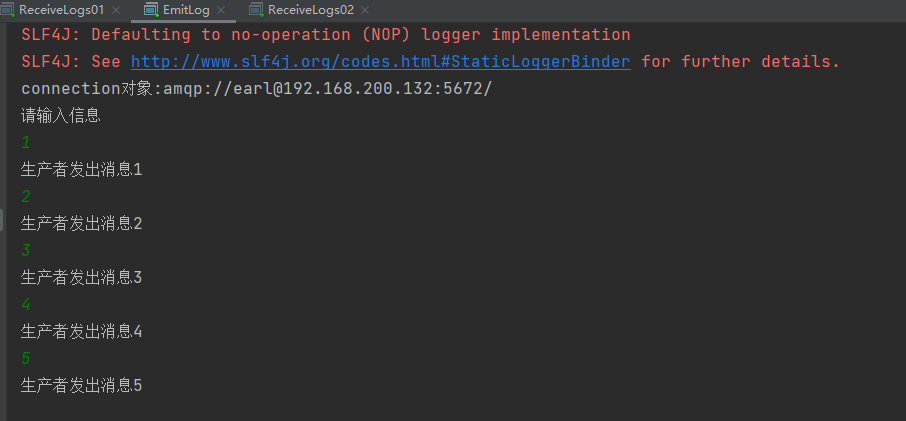The width and height of the screenshot is (906, 421).
Task: Click the green input value 2
Action: click(25, 196)
